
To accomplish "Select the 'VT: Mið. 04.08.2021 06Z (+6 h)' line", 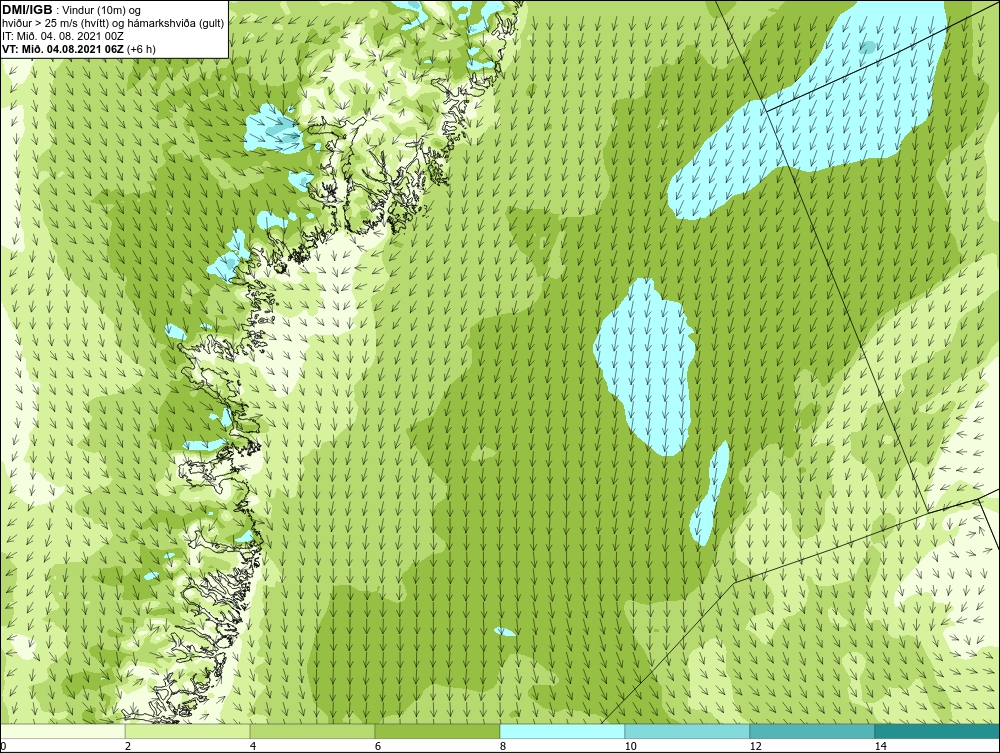I will (x=79, y=49).
